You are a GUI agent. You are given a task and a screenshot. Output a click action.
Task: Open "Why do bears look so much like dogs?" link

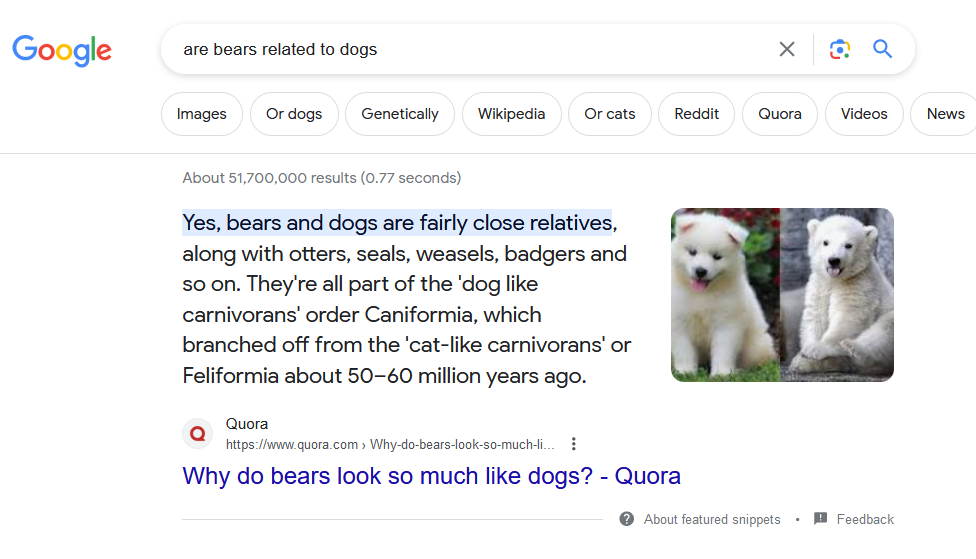[431, 476]
